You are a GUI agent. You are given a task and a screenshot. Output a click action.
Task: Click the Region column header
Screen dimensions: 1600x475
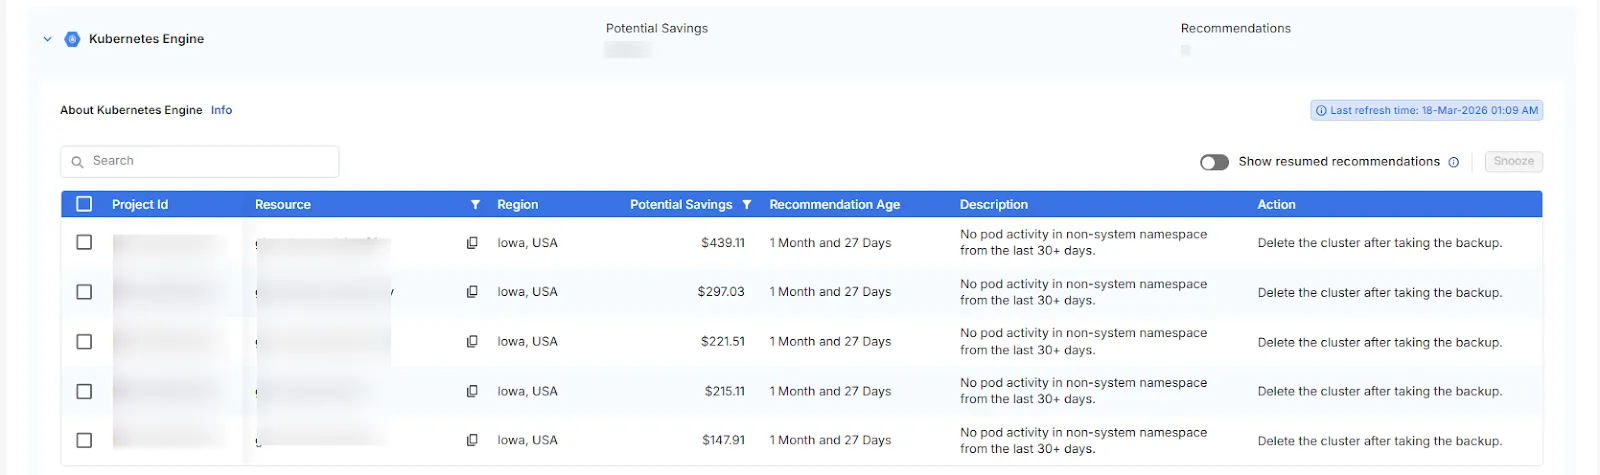(x=517, y=205)
